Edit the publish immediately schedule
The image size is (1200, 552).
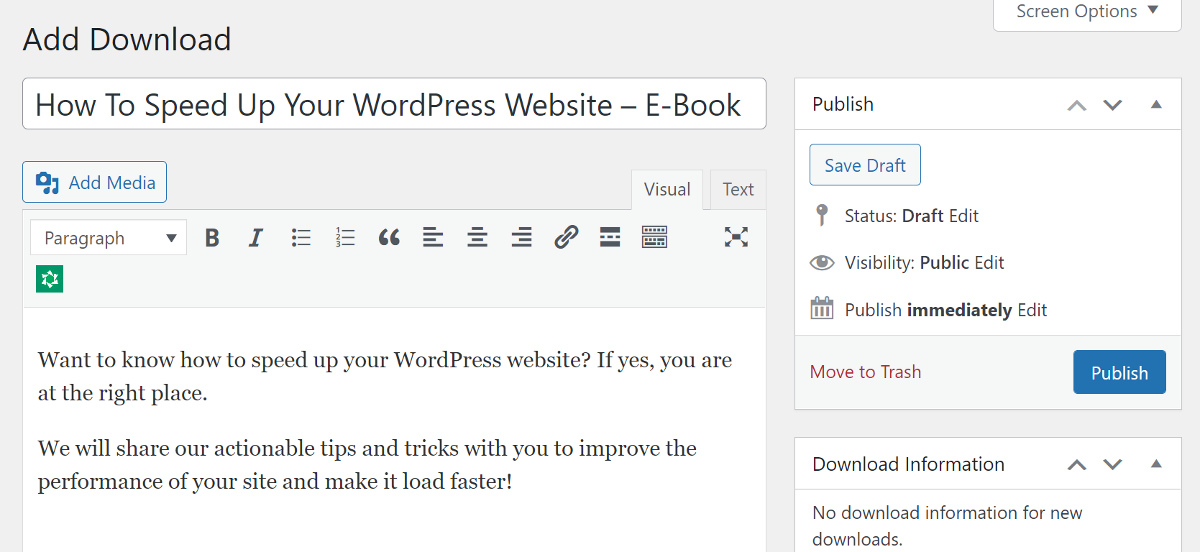[x=1032, y=310]
